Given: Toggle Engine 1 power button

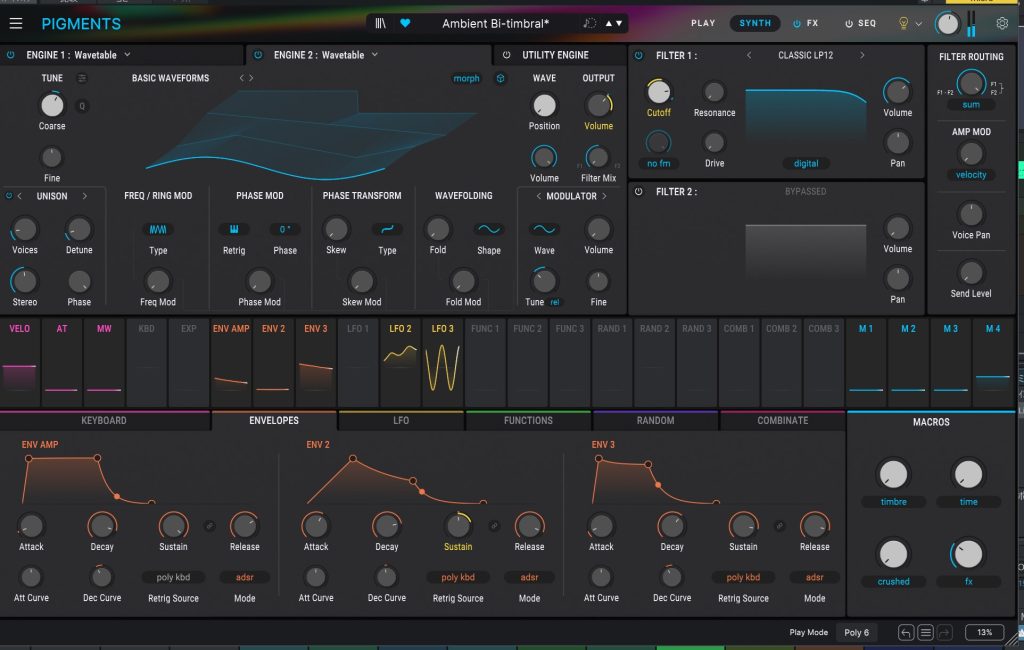Looking at the screenshot, I should click(11, 55).
